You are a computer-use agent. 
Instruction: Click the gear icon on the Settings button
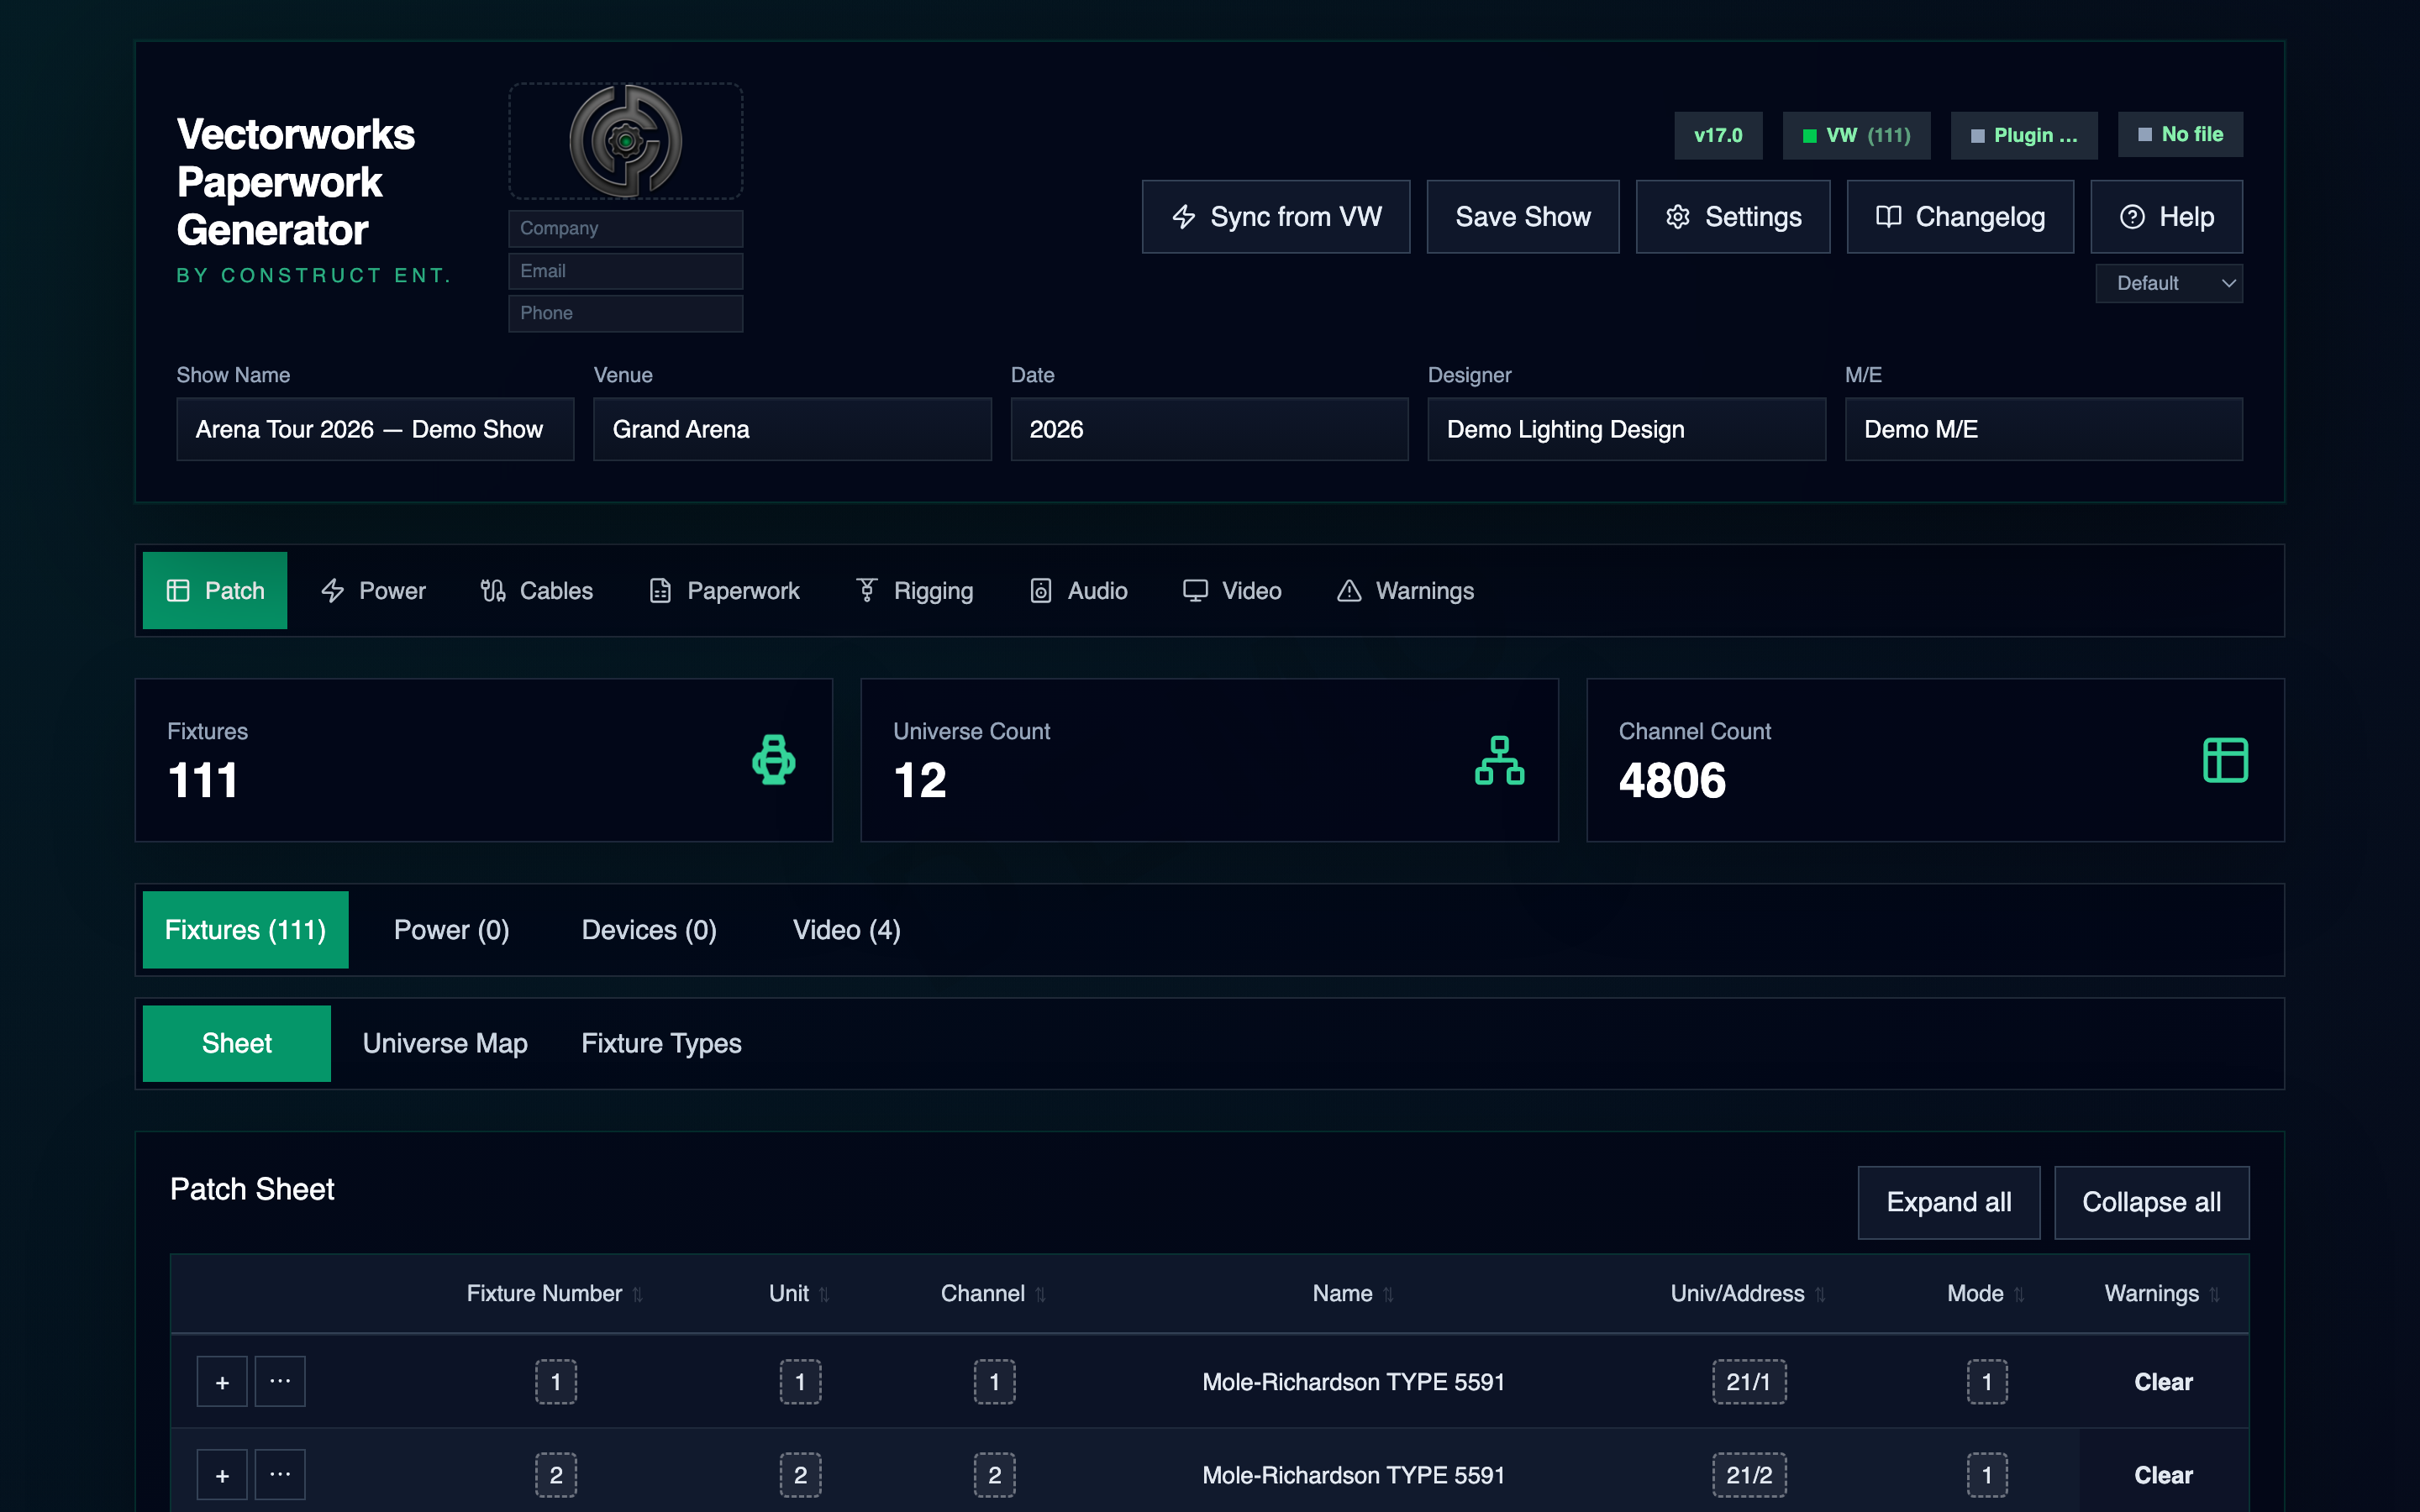click(1678, 217)
